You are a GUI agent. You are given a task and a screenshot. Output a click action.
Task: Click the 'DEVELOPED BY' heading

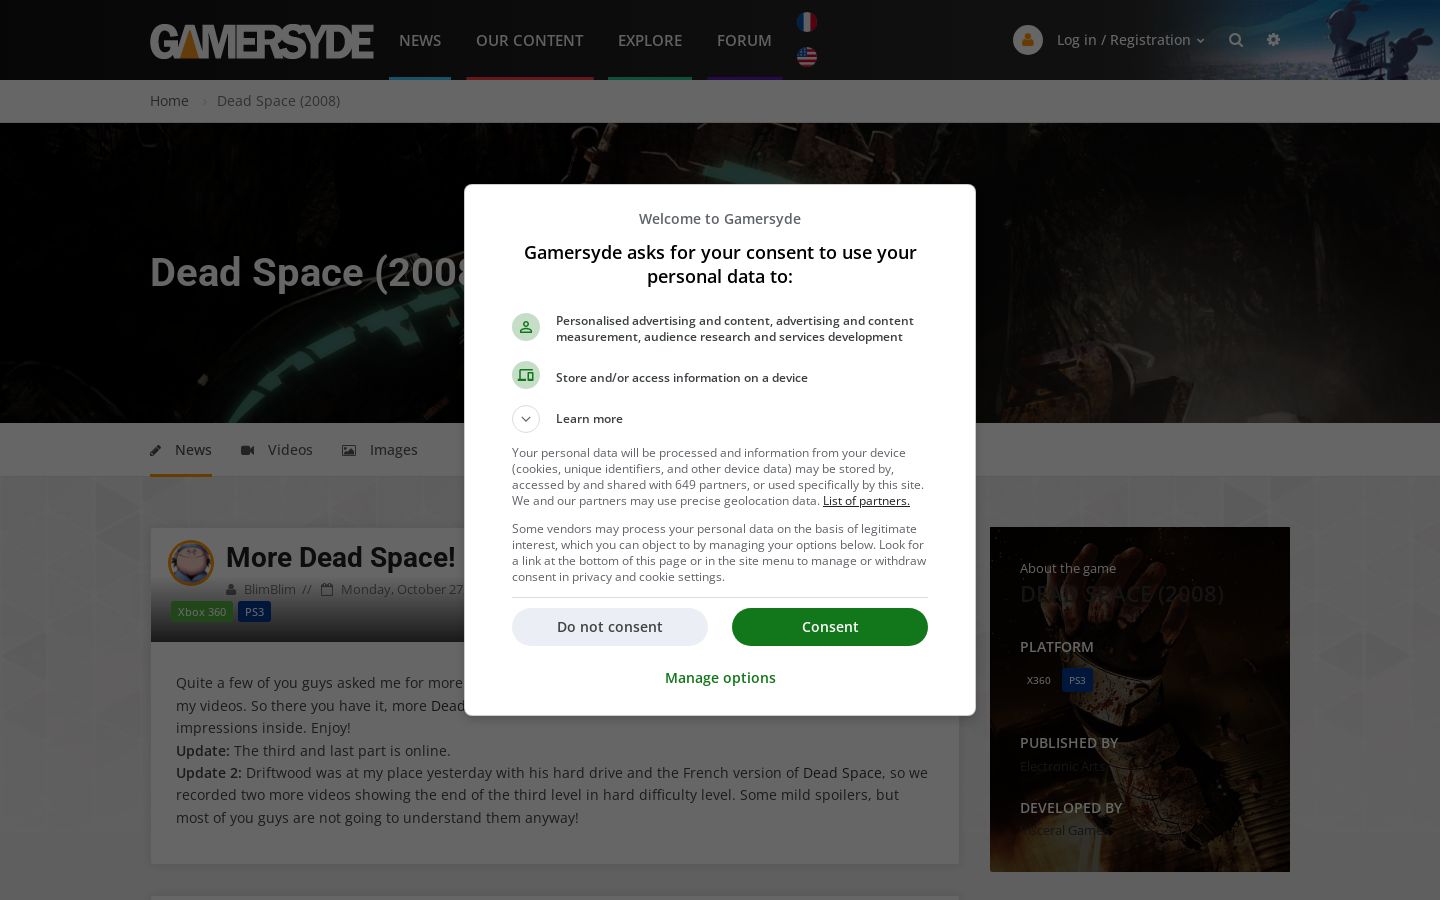click(x=1071, y=808)
